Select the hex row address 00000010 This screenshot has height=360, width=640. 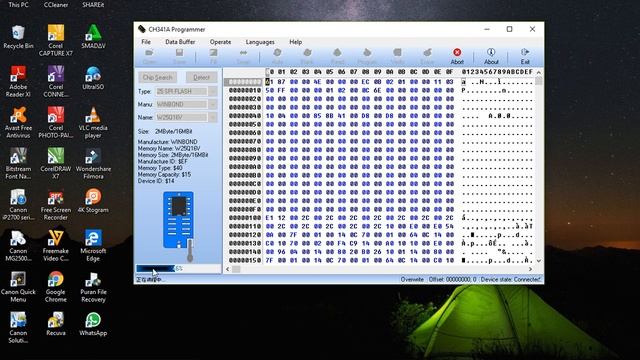pyautogui.click(x=244, y=90)
